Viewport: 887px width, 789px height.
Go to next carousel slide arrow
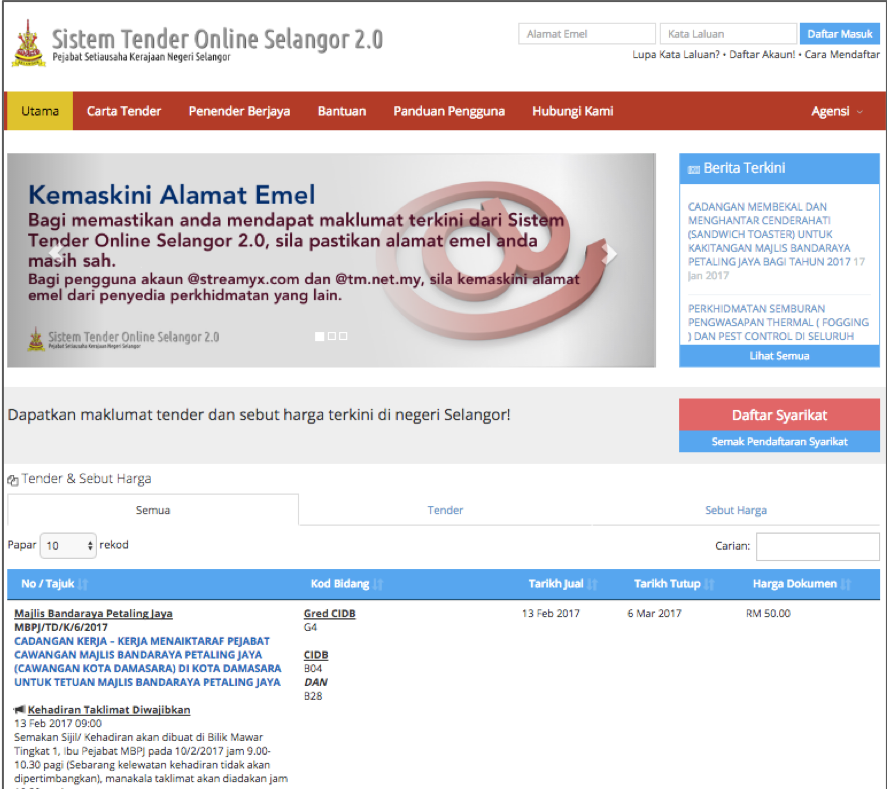tap(609, 254)
